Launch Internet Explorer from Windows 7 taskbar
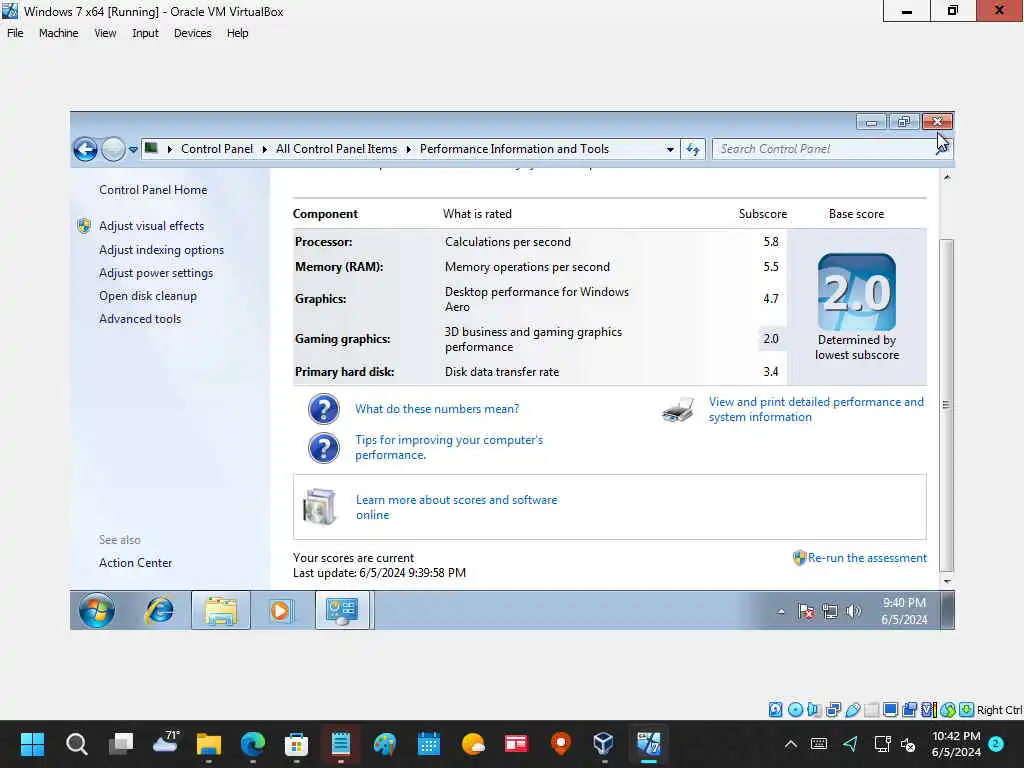1024x768 pixels. click(159, 611)
